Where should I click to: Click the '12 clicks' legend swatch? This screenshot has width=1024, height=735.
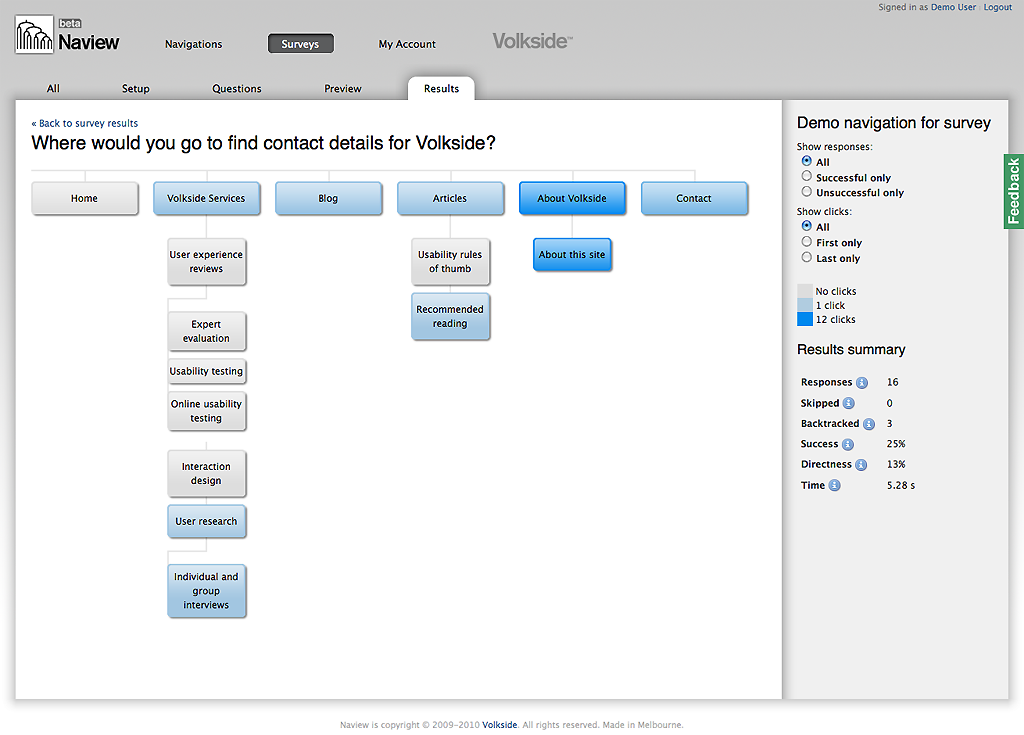click(x=805, y=319)
